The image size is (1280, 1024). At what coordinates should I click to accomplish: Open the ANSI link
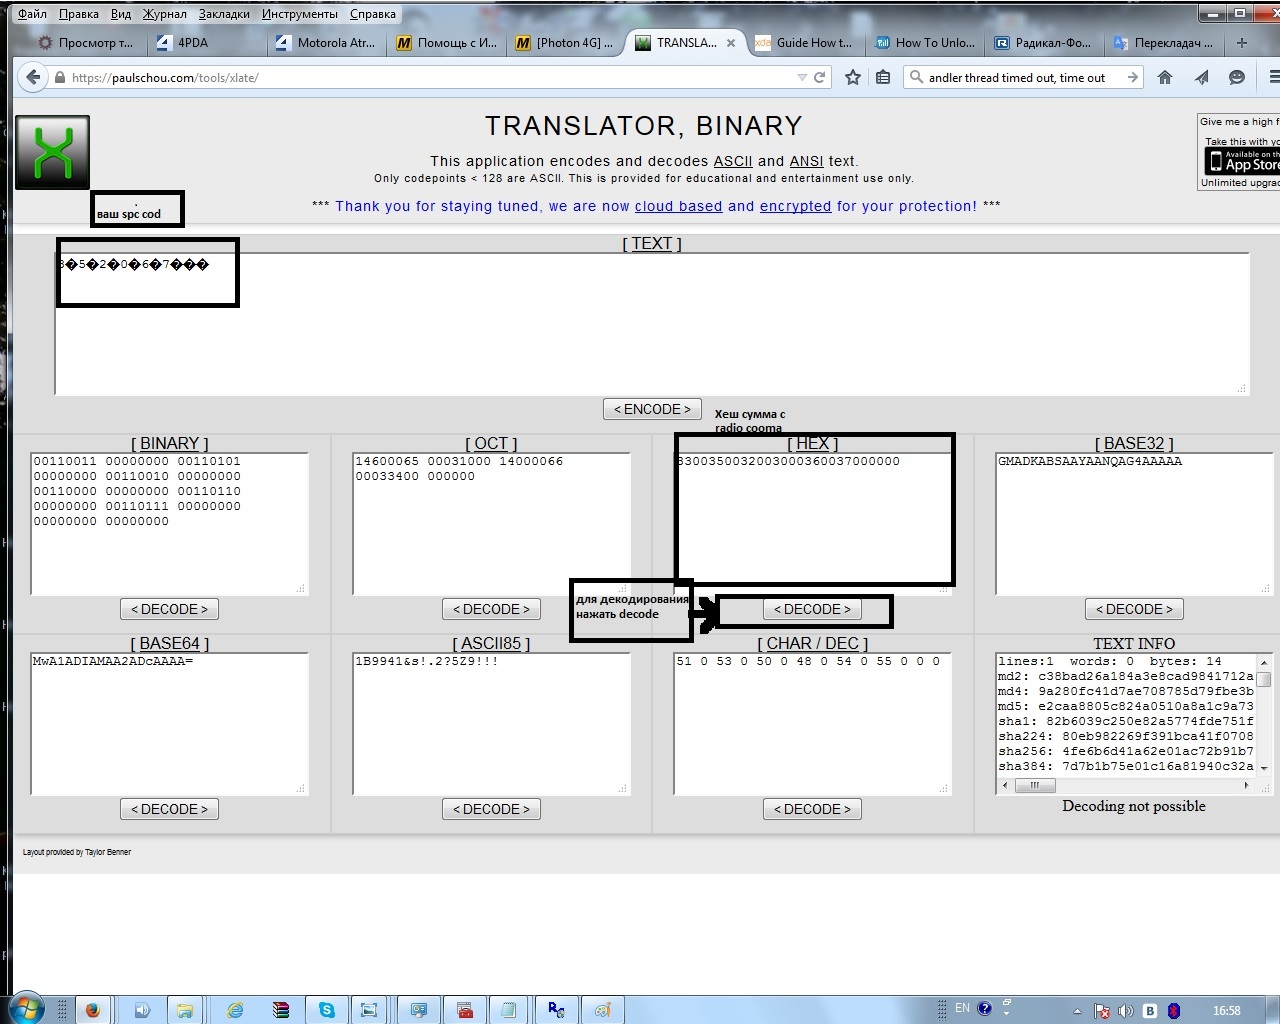807,161
